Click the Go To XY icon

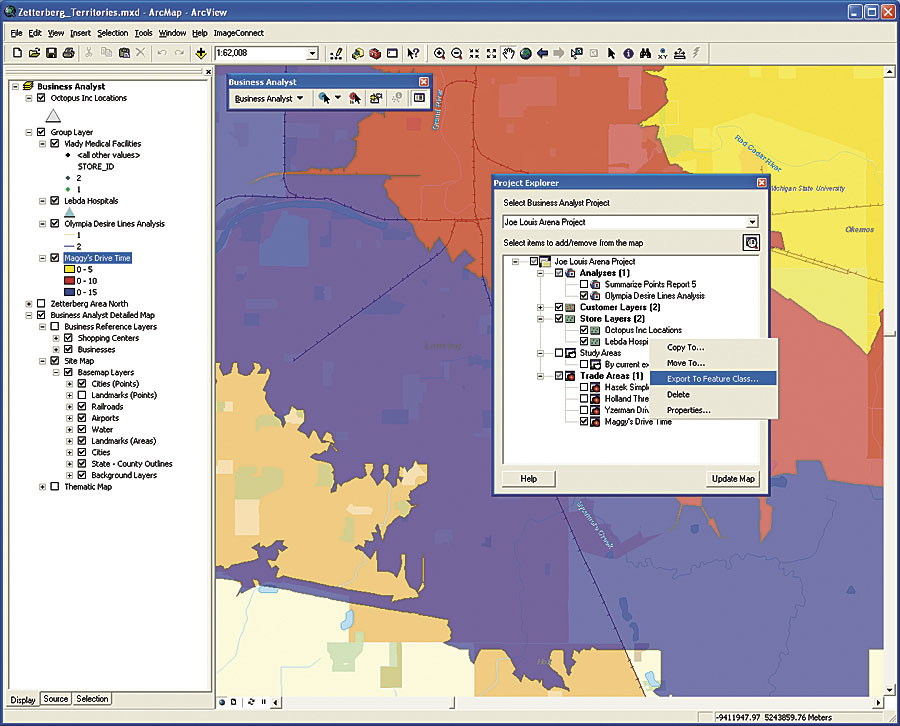point(663,53)
